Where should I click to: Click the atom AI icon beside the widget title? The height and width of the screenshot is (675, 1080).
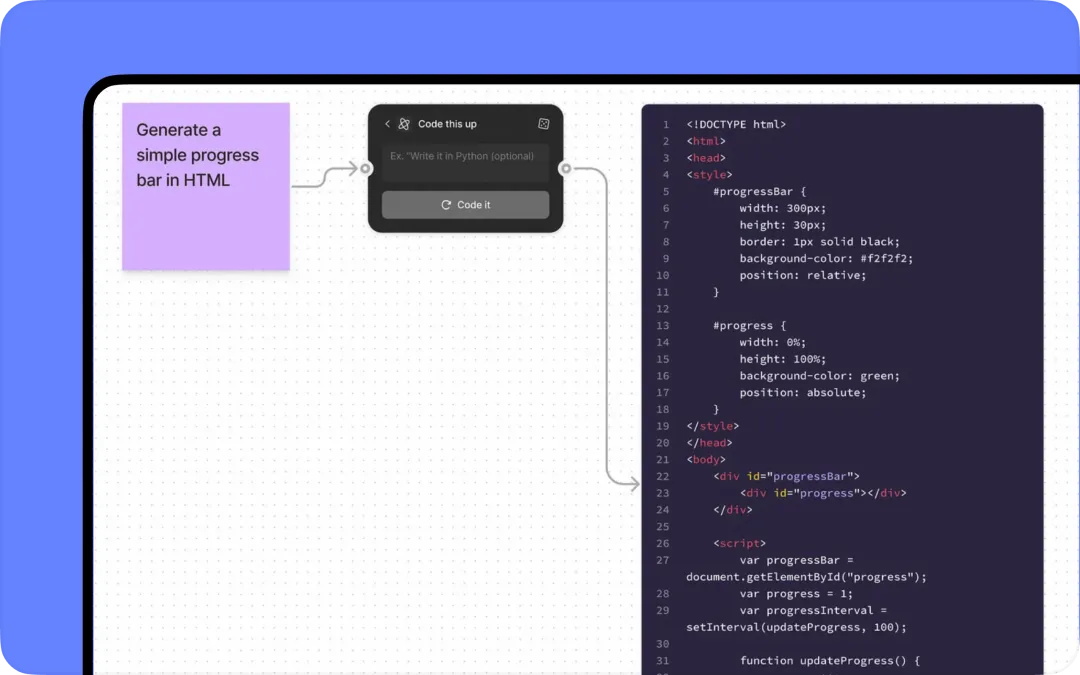click(404, 124)
